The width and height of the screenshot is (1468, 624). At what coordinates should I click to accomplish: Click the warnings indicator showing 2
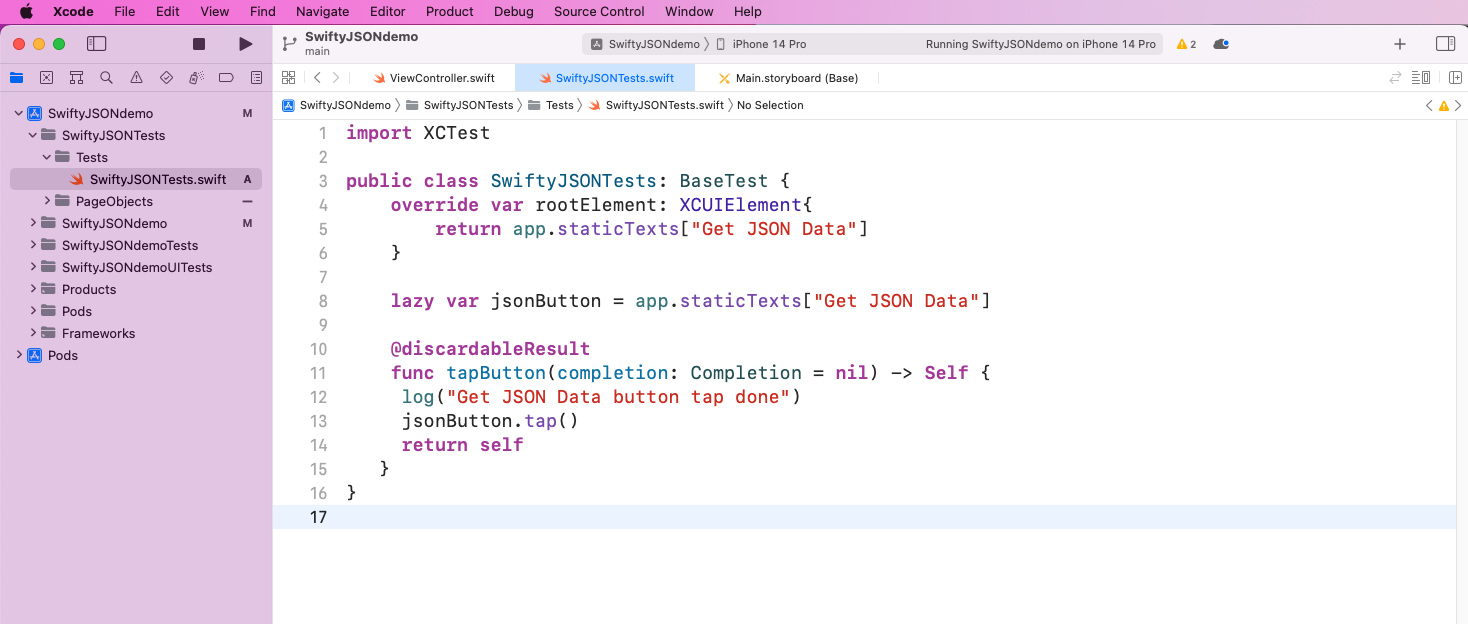pyautogui.click(x=1186, y=44)
